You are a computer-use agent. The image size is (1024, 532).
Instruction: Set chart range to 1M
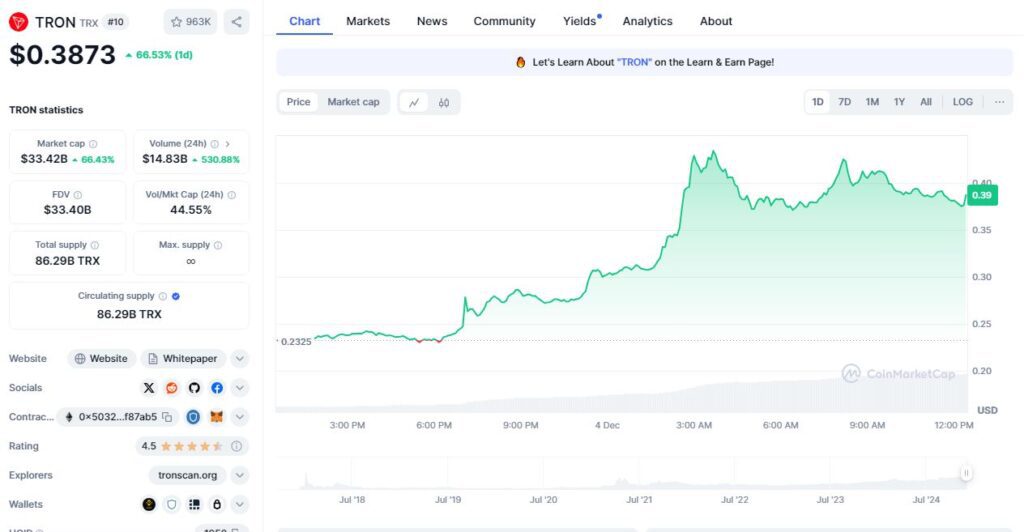tap(872, 102)
